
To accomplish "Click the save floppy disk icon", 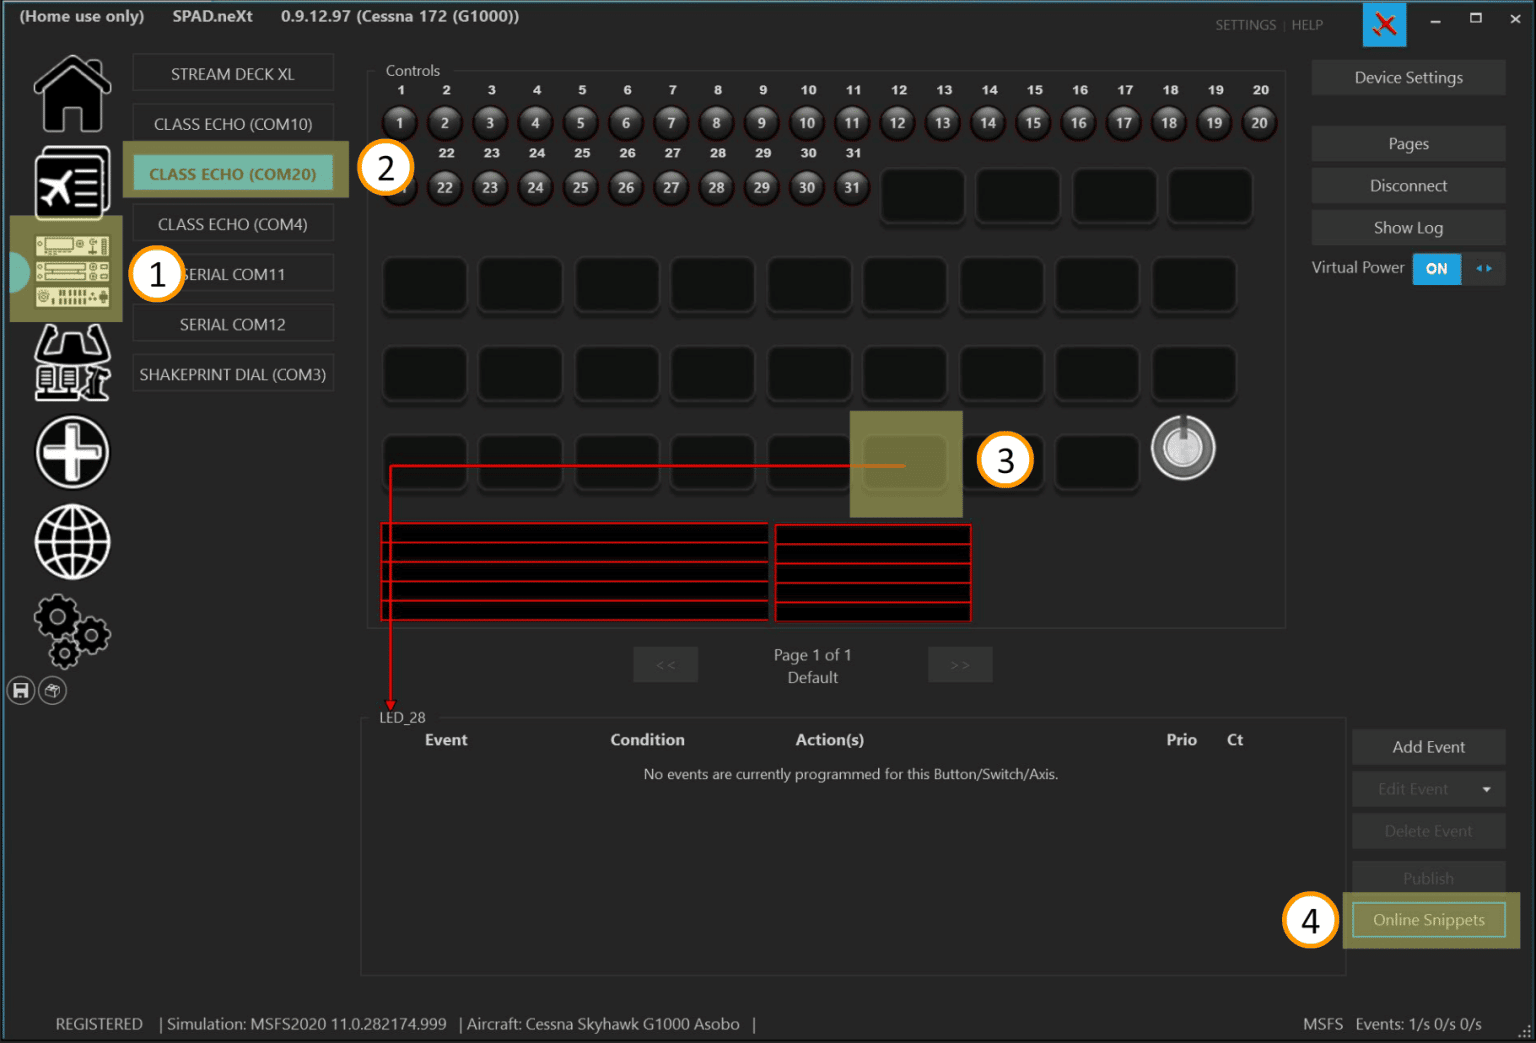I will [20, 689].
